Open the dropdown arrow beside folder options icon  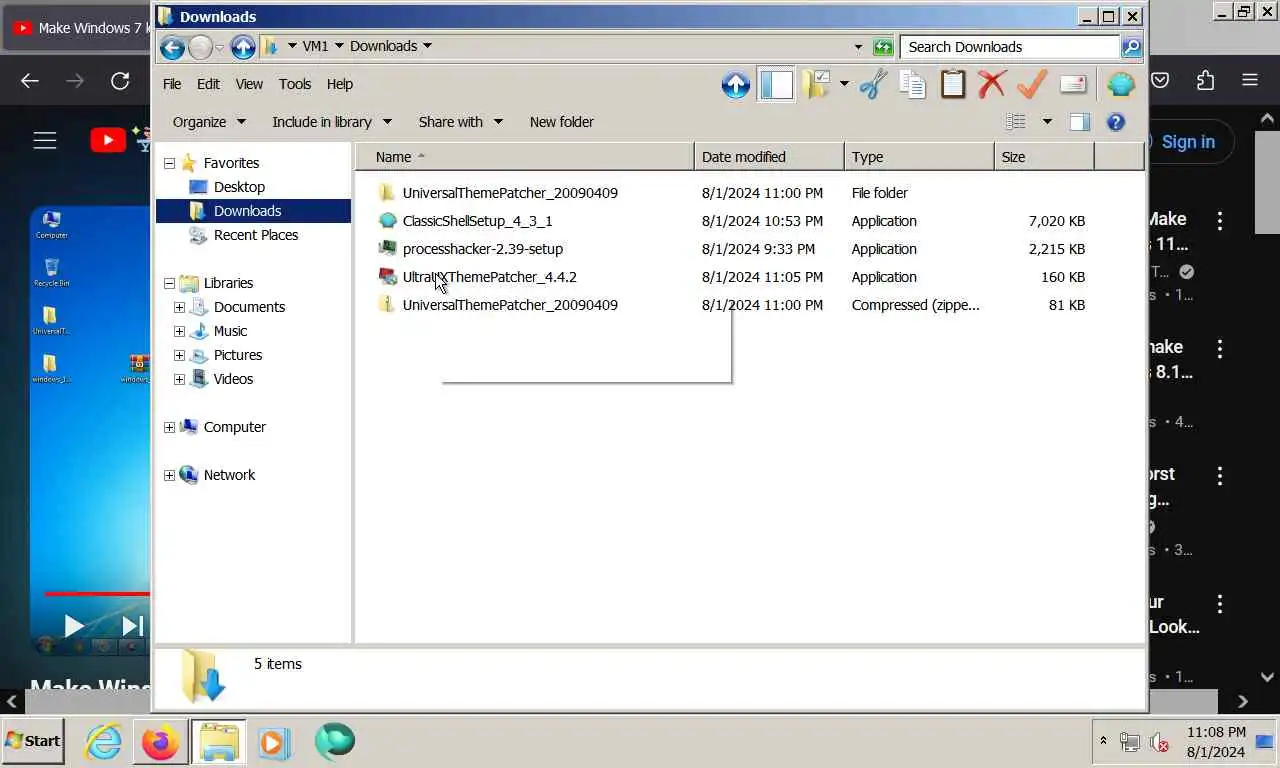point(844,85)
